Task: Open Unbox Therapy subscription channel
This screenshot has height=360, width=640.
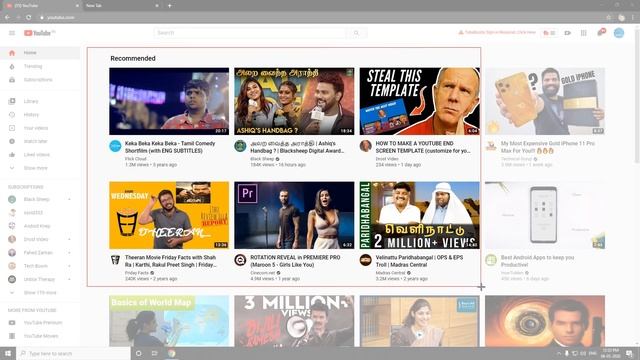Action: click(40, 279)
